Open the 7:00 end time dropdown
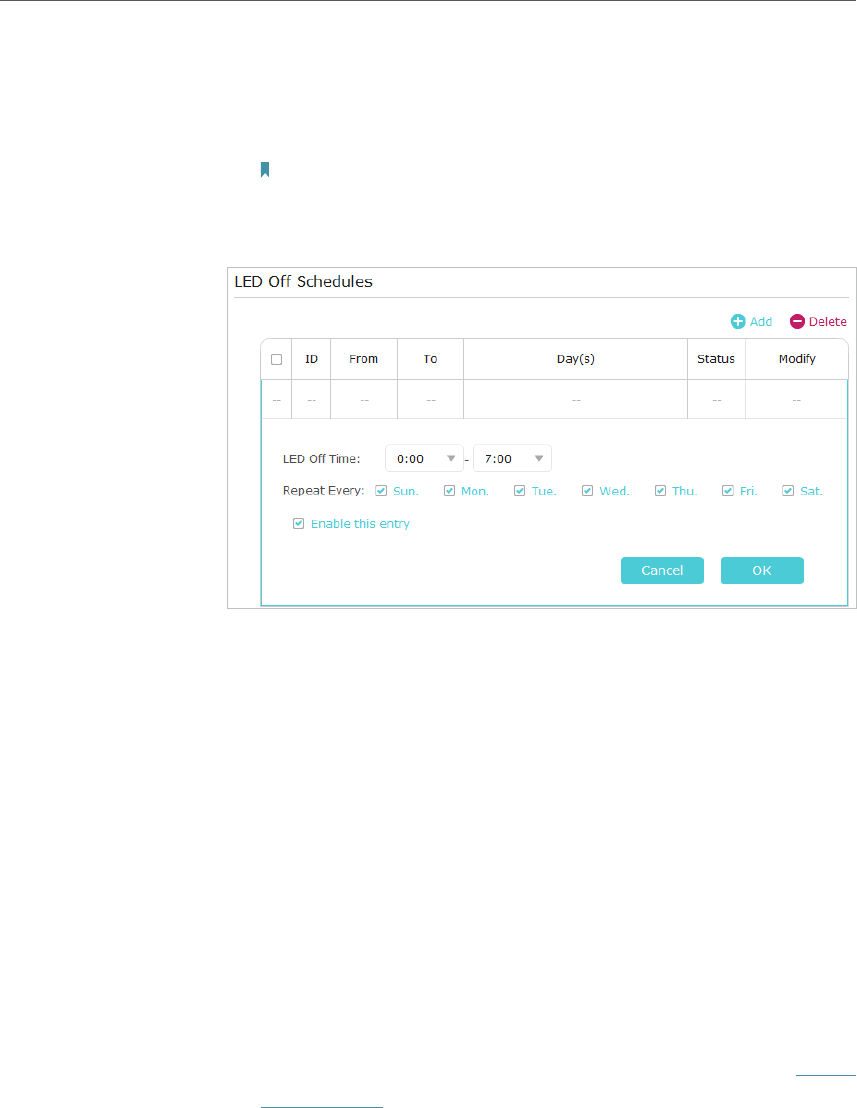 [512, 459]
